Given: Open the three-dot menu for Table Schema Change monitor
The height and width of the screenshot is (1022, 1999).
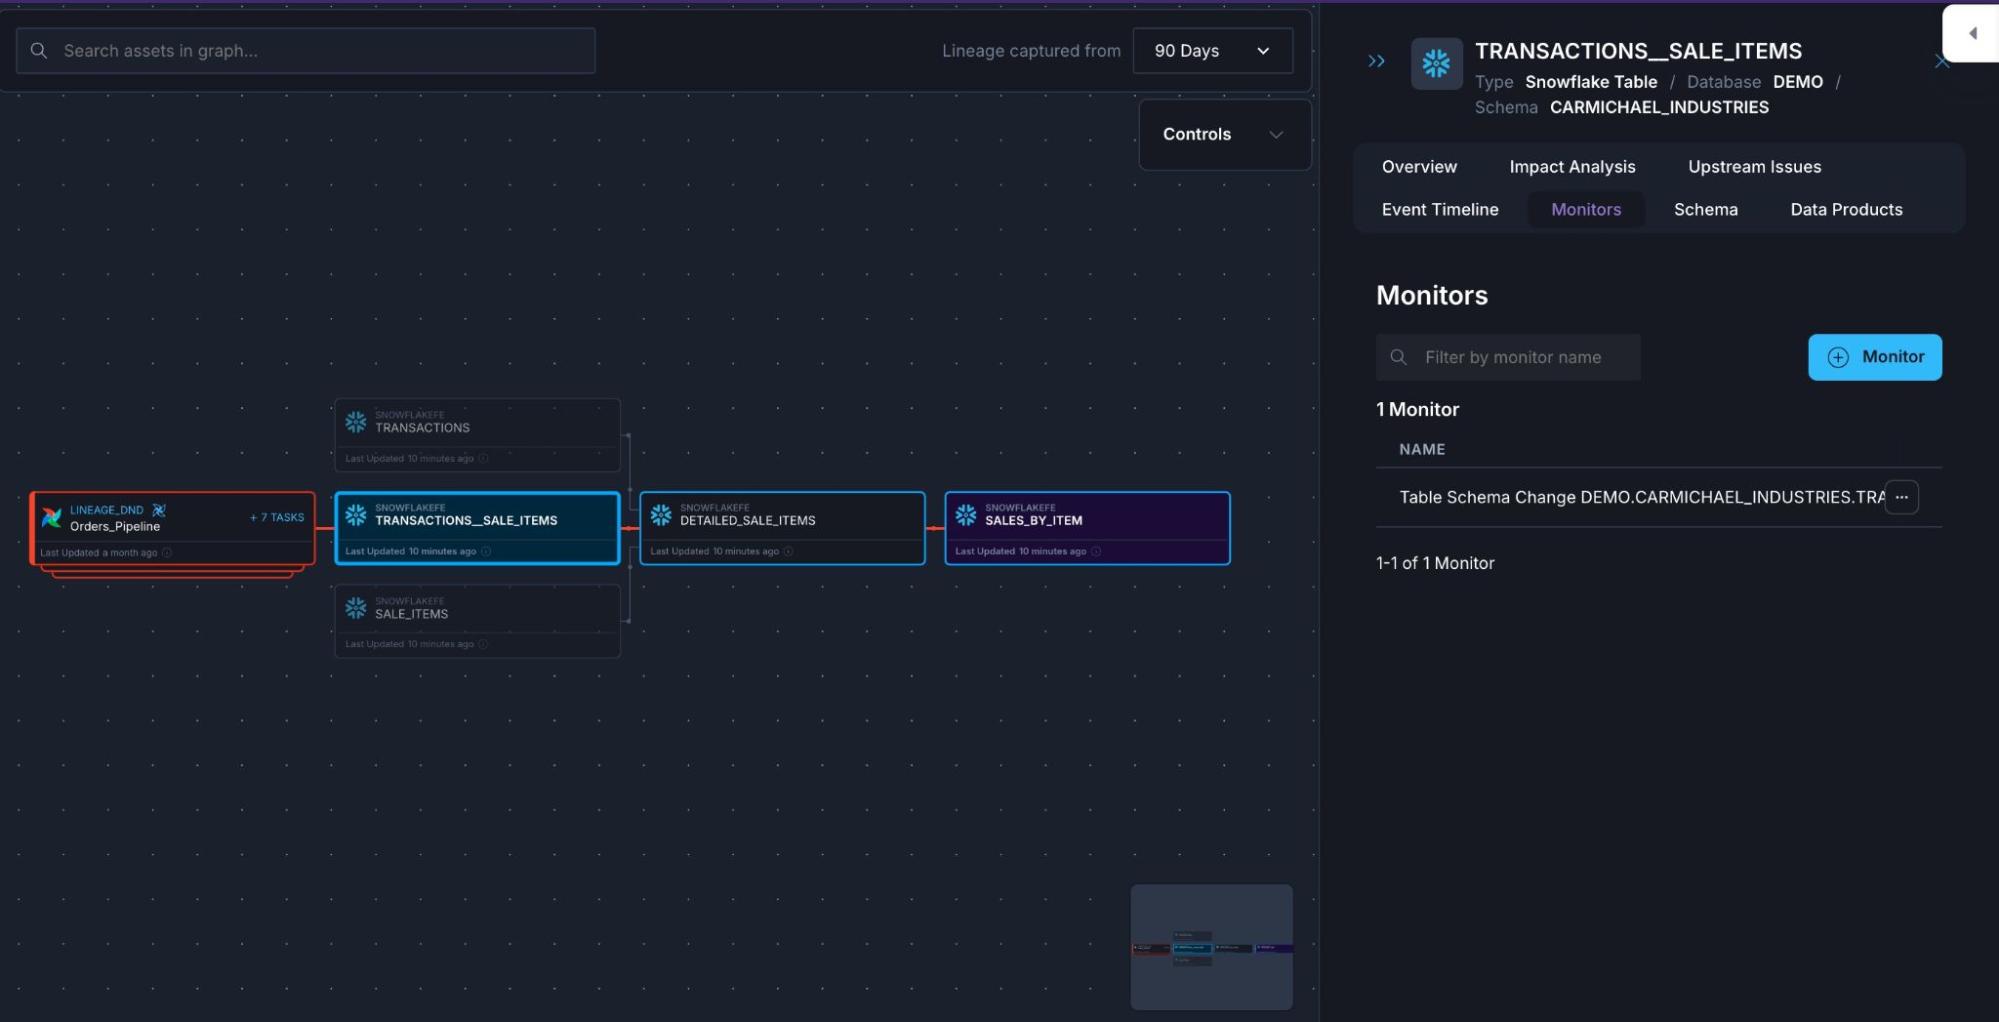Looking at the screenshot, I should (x=1901, y=497).
